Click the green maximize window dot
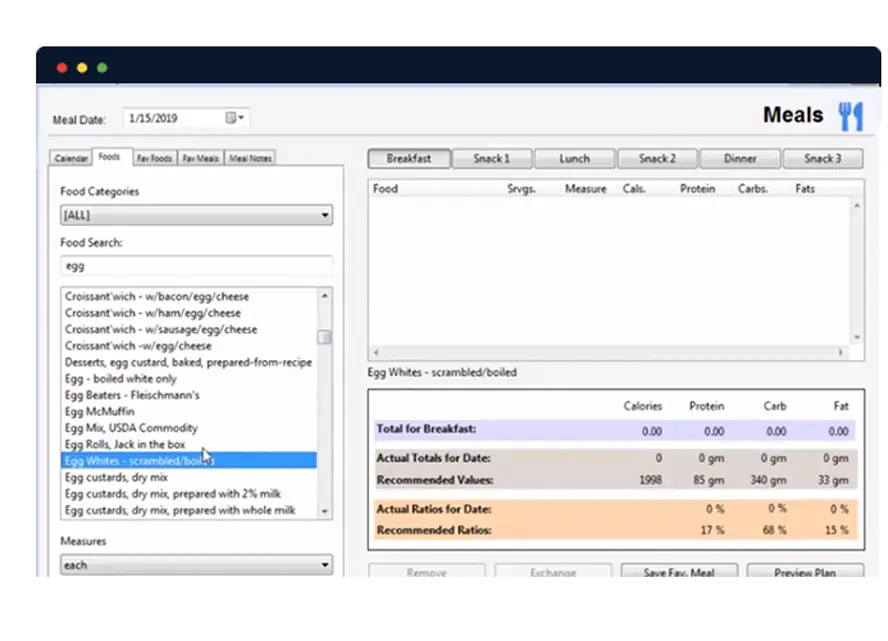This screenshot has width=888, height=641. coord(102,68)
